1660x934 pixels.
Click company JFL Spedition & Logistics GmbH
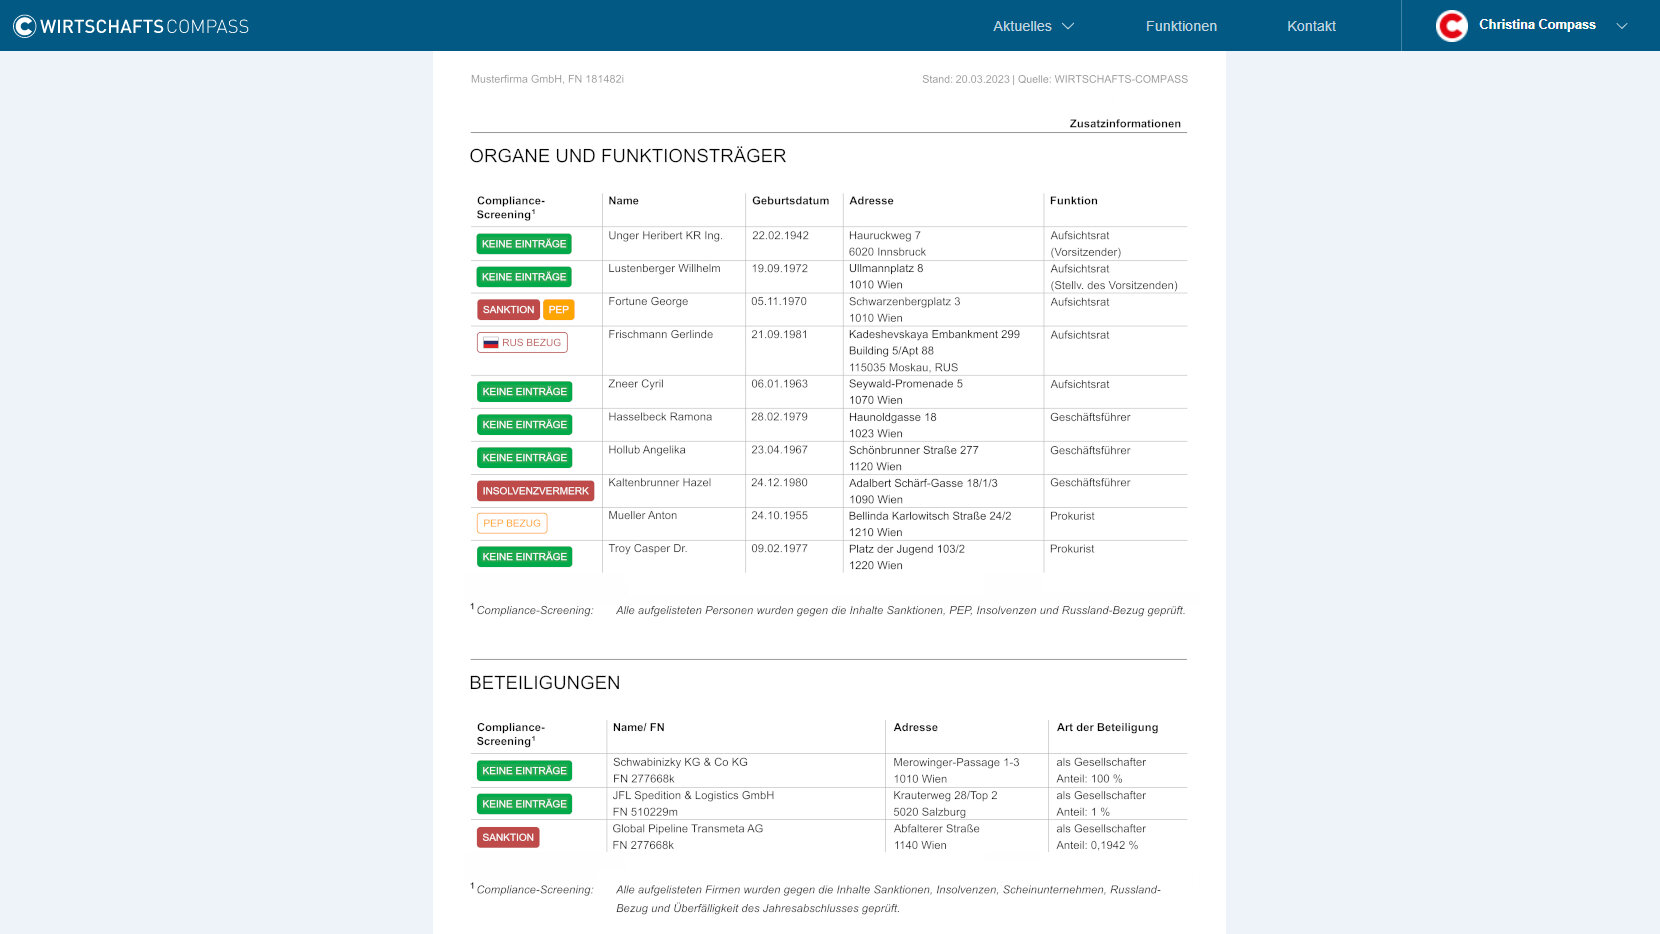click(693, 796)
